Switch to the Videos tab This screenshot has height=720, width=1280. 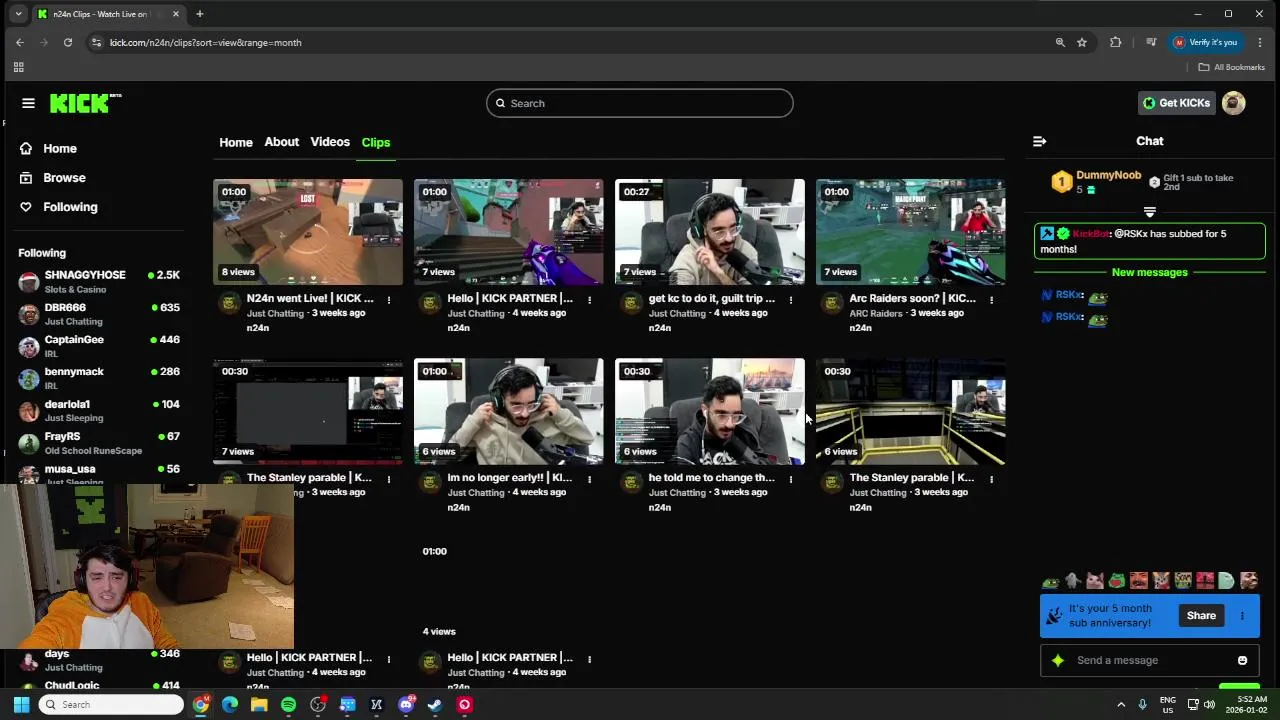pyautogui.click(x=330, y=142)
